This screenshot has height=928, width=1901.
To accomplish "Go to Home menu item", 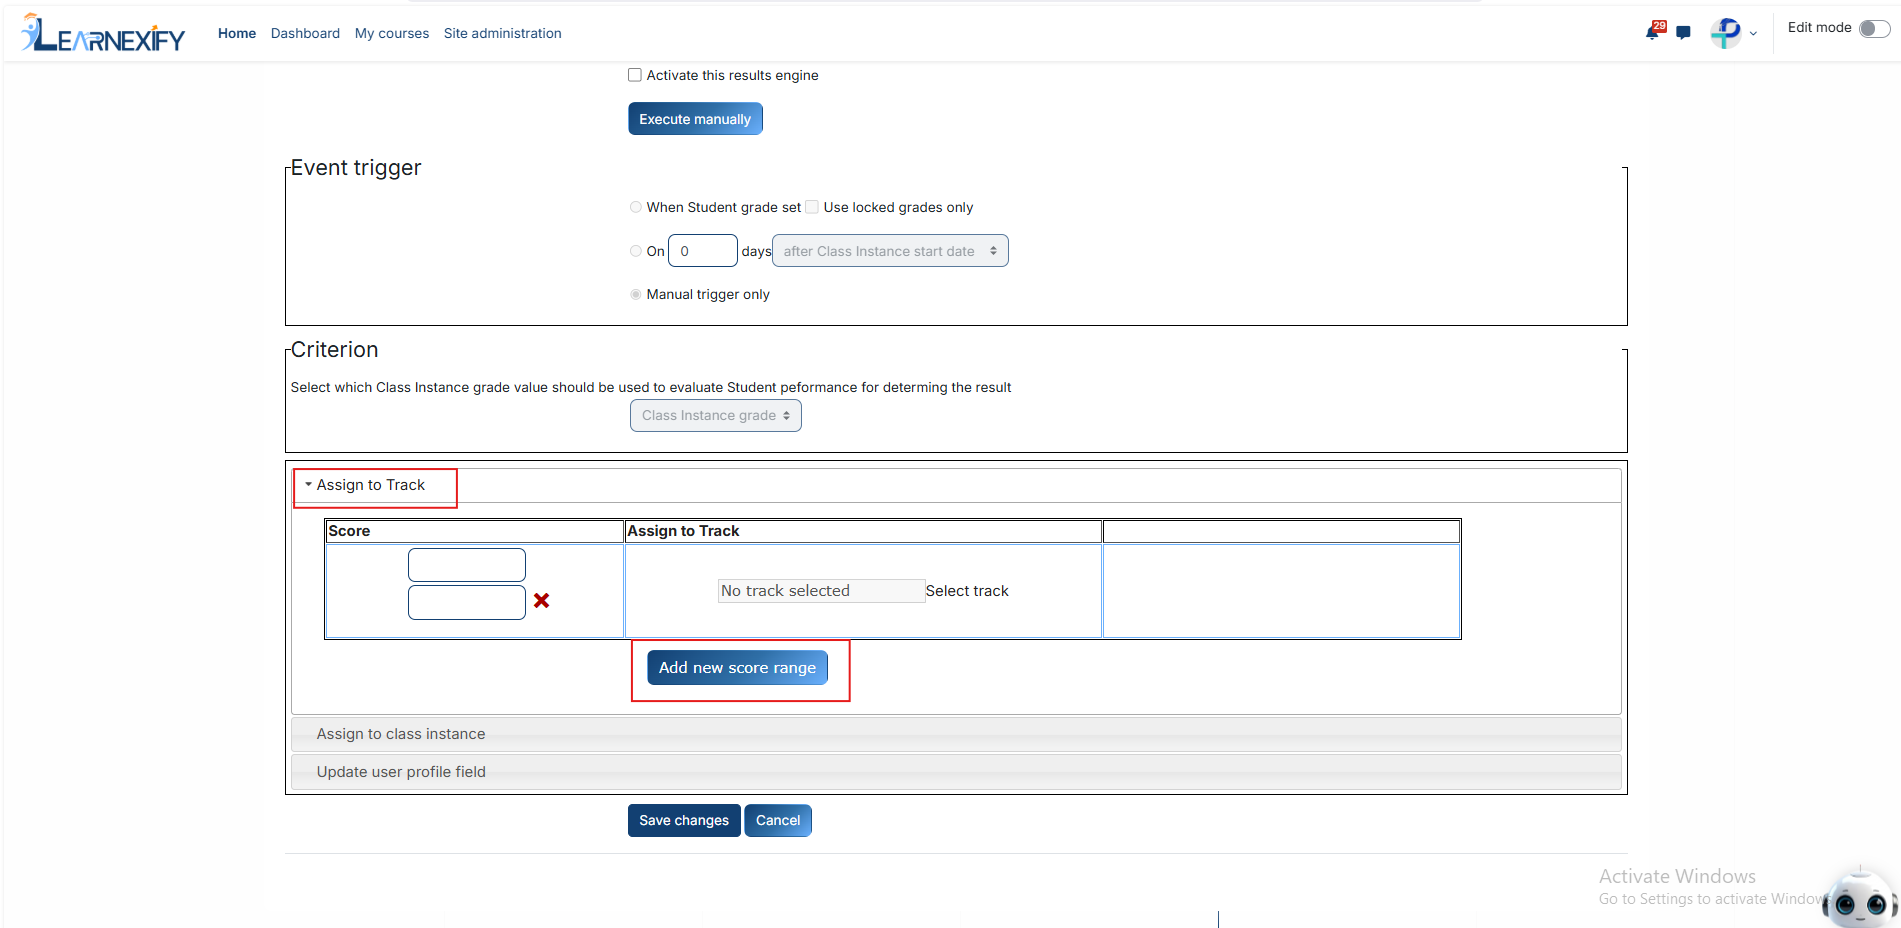I will [x=237, y=33].
